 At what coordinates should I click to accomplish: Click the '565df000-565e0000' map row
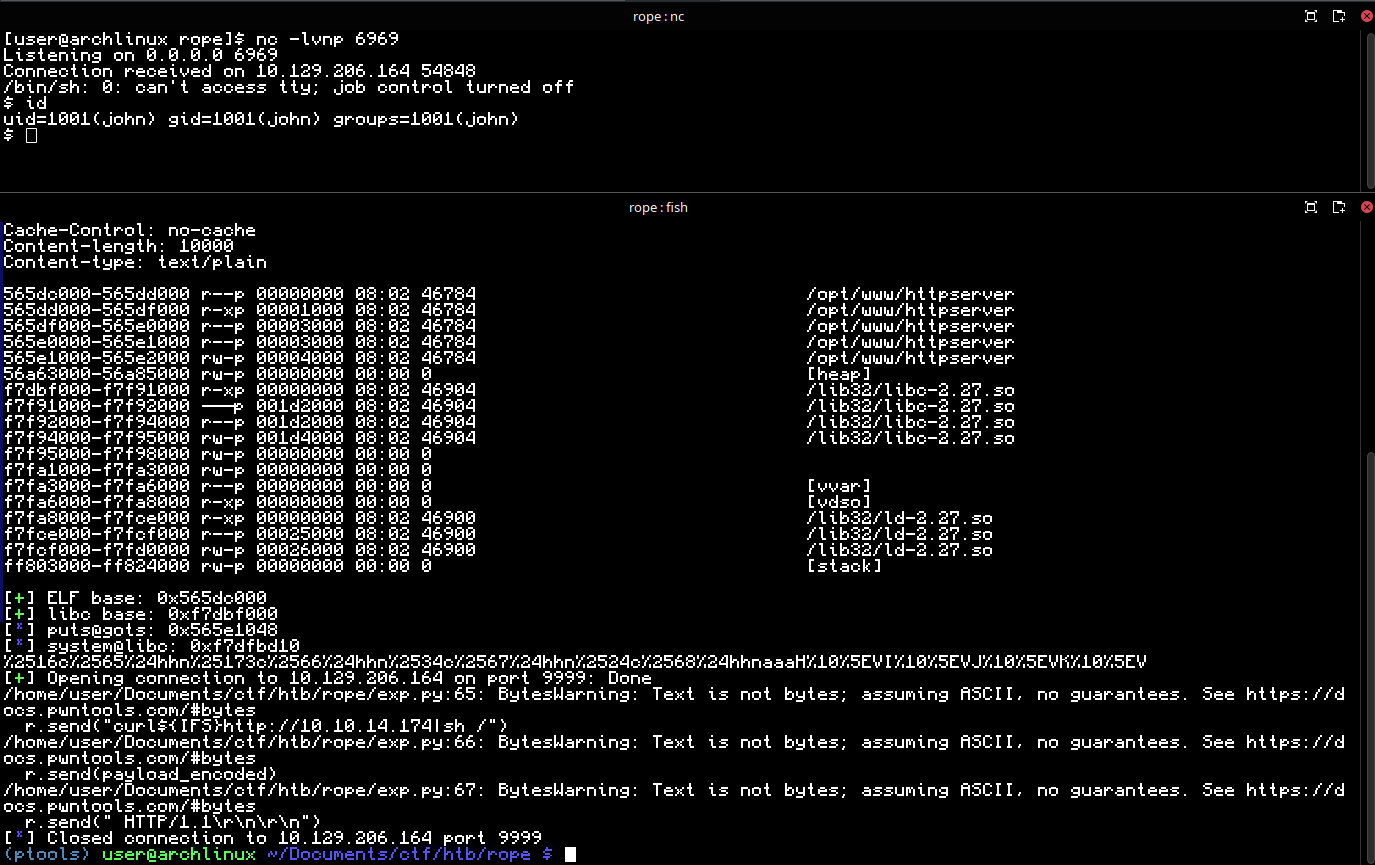pyautogui.click(x=508, y=326)
